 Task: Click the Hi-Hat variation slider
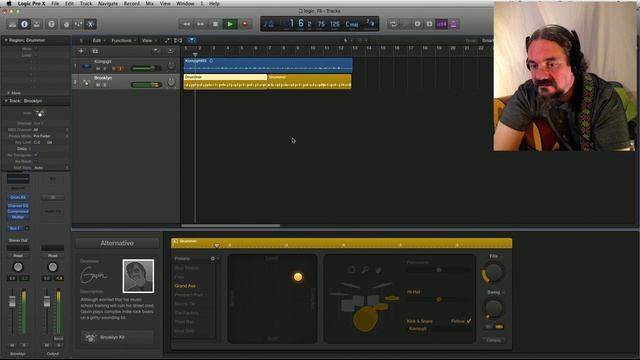pyautogui.click(x=439, y=299)
